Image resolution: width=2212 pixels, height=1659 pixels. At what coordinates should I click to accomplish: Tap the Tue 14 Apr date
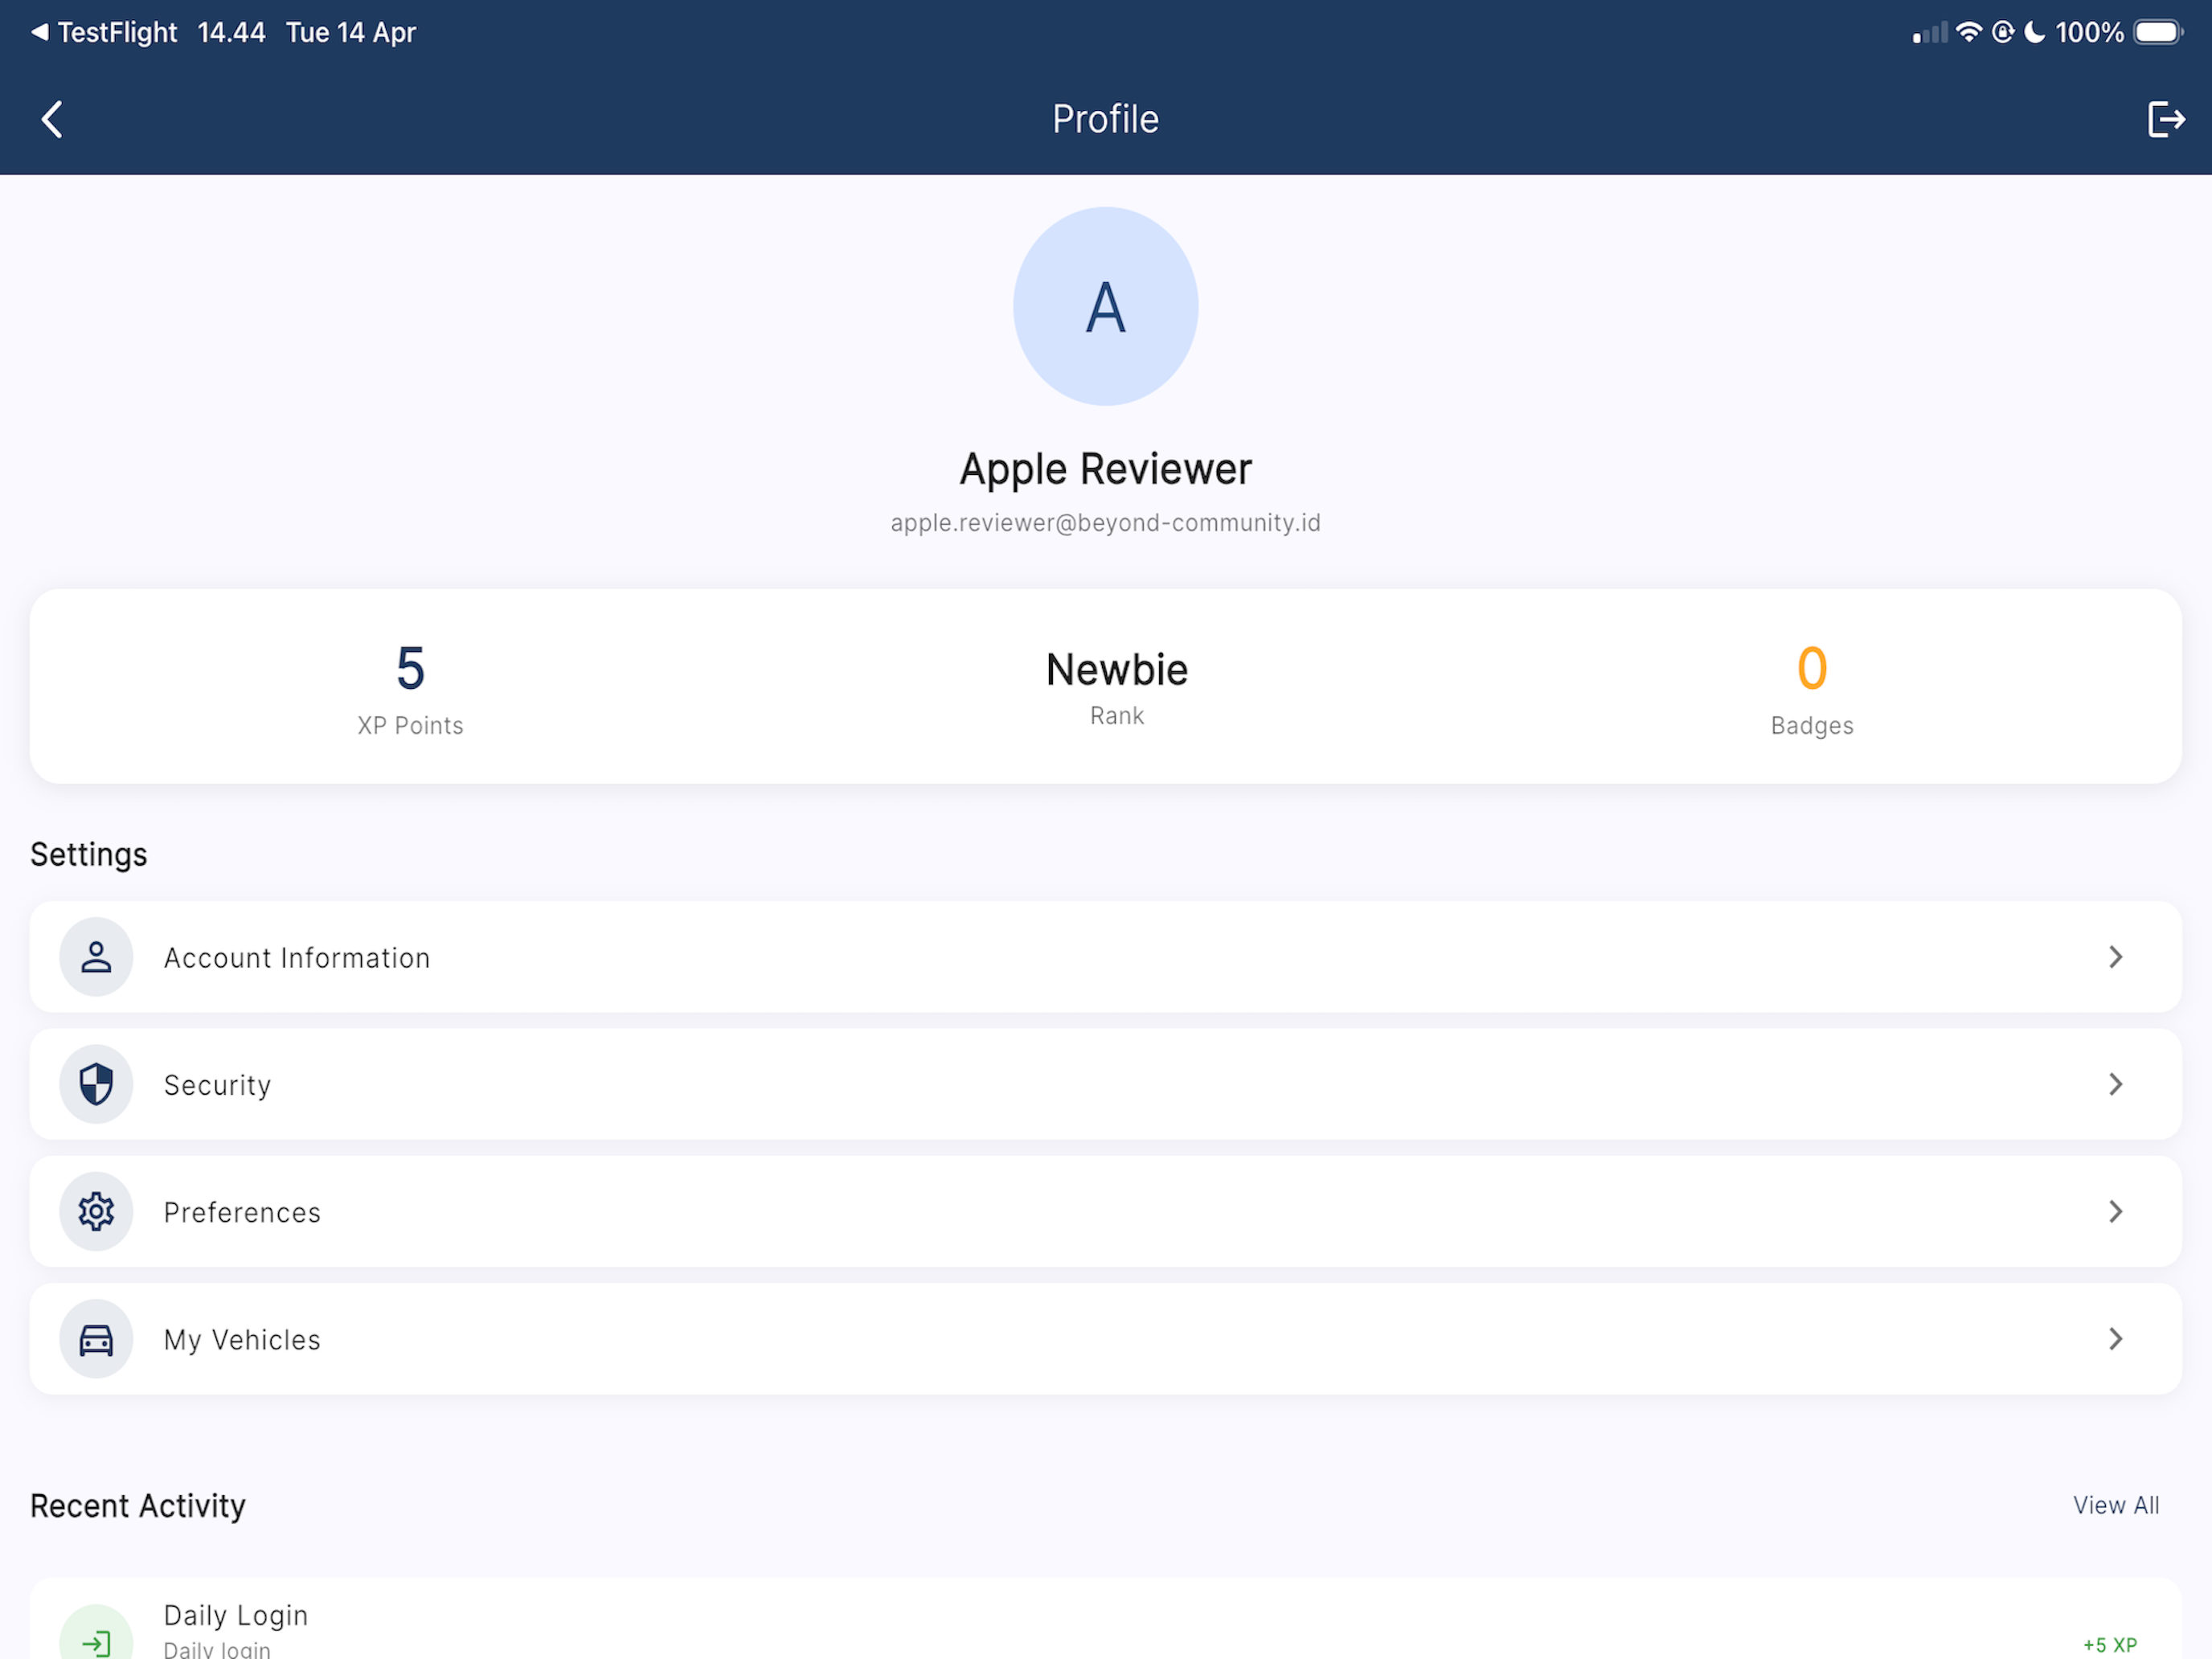[351, 32]
